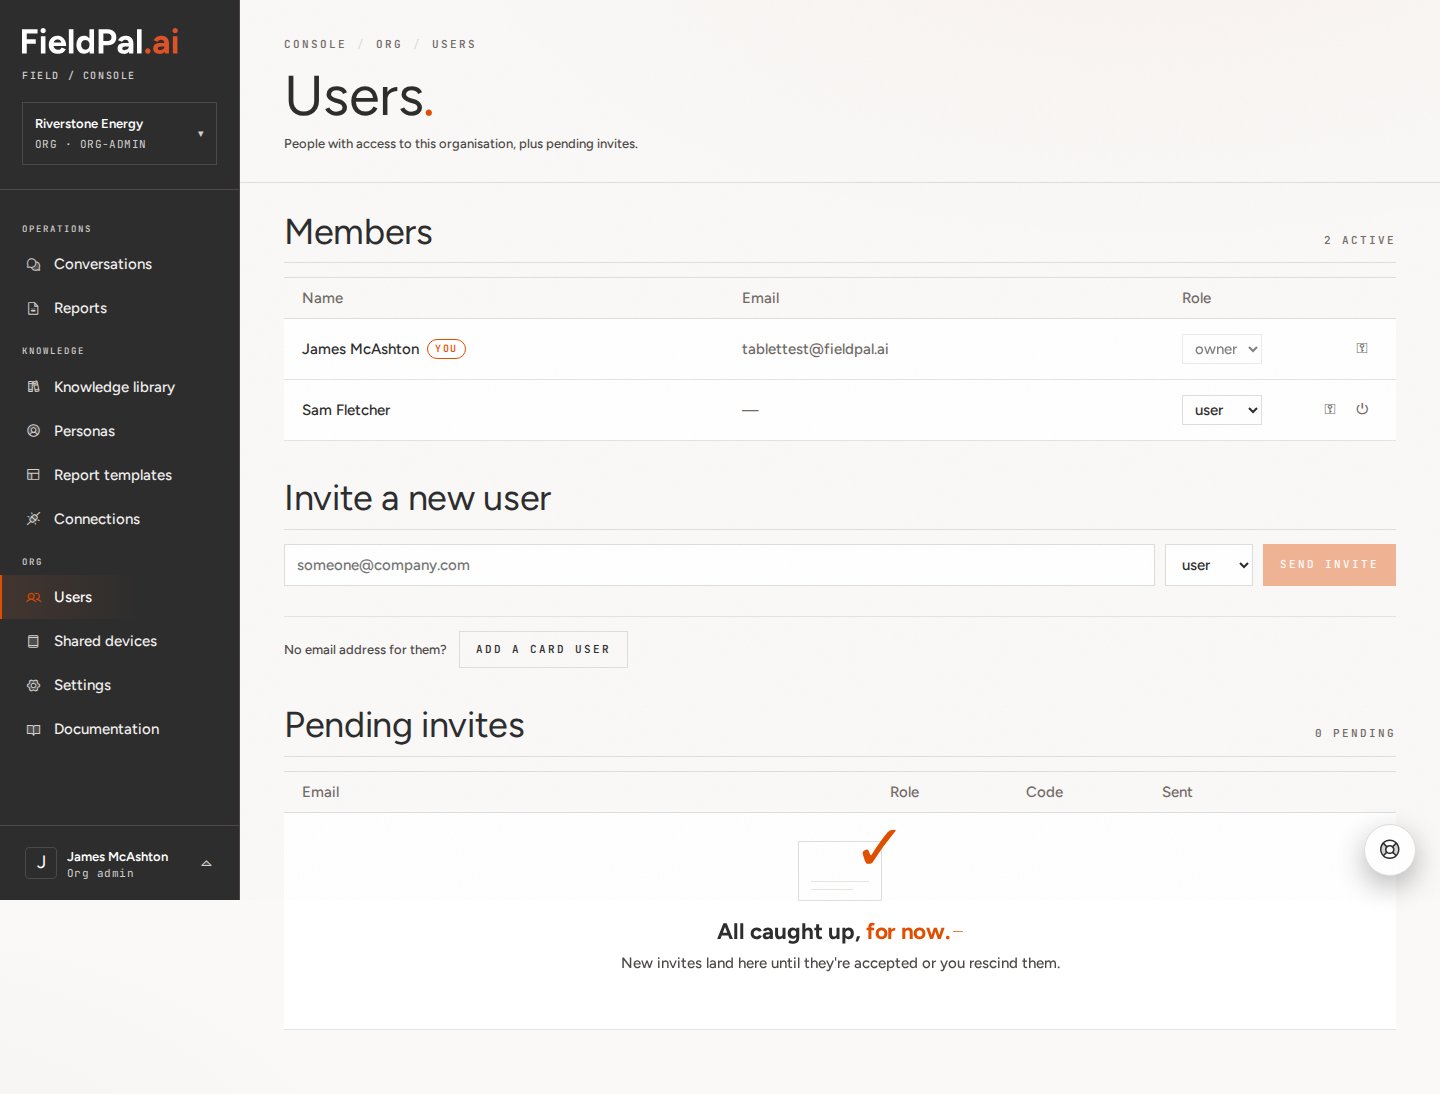Click the FieldPal.ai logo
This screenshot has width=1440, height=1094.
click(x=100, y=41)
